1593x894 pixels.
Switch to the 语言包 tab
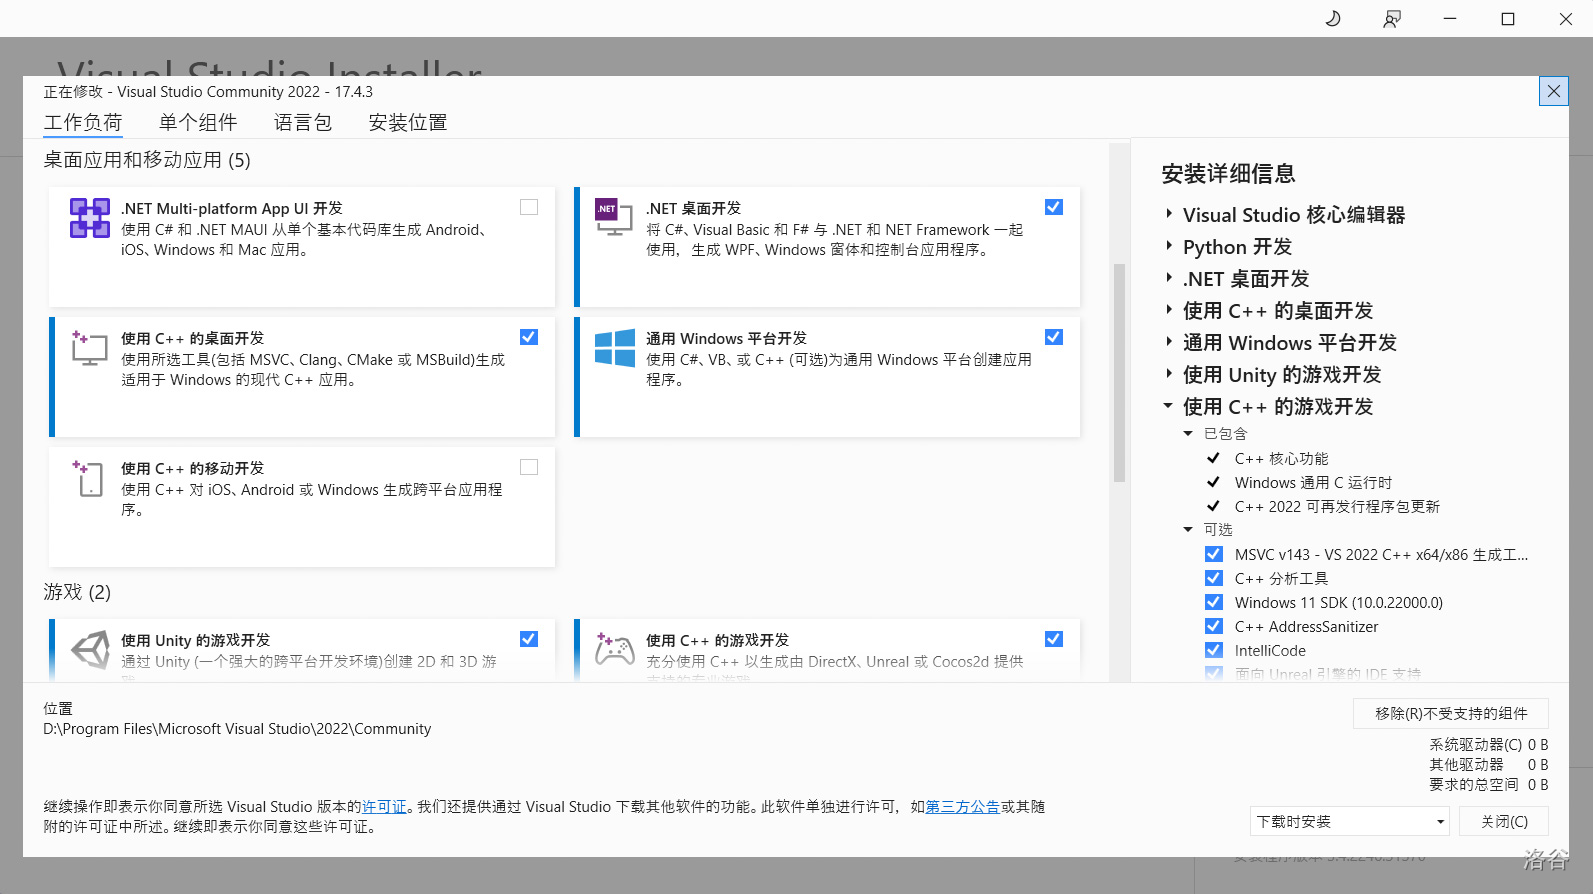click(x=303, y=122)
